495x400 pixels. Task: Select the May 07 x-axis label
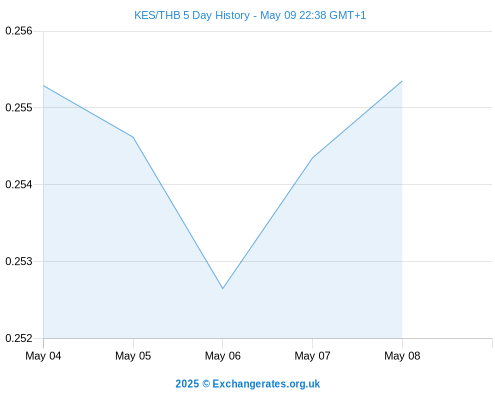click(312, 356)
